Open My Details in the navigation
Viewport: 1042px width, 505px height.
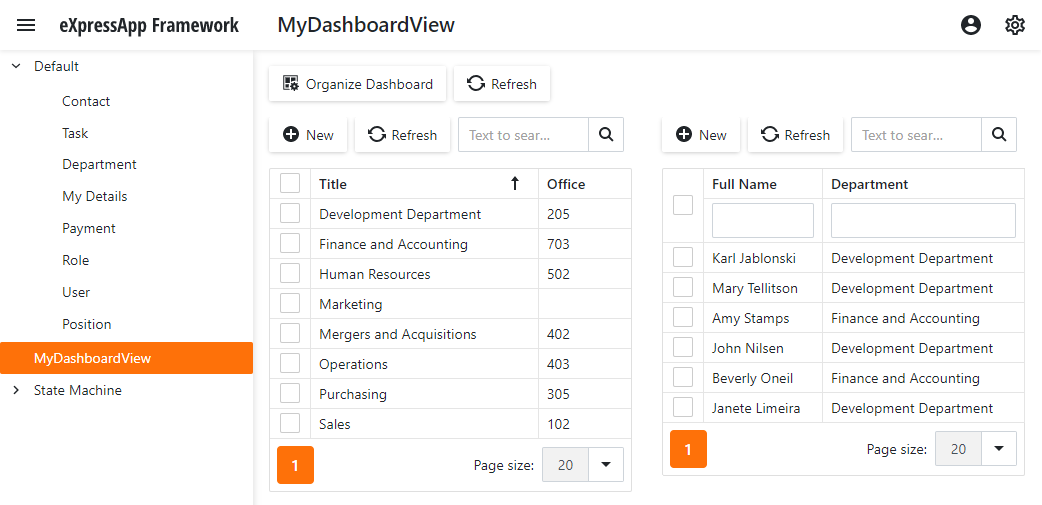pyautogui.click(x=94, y=196)
